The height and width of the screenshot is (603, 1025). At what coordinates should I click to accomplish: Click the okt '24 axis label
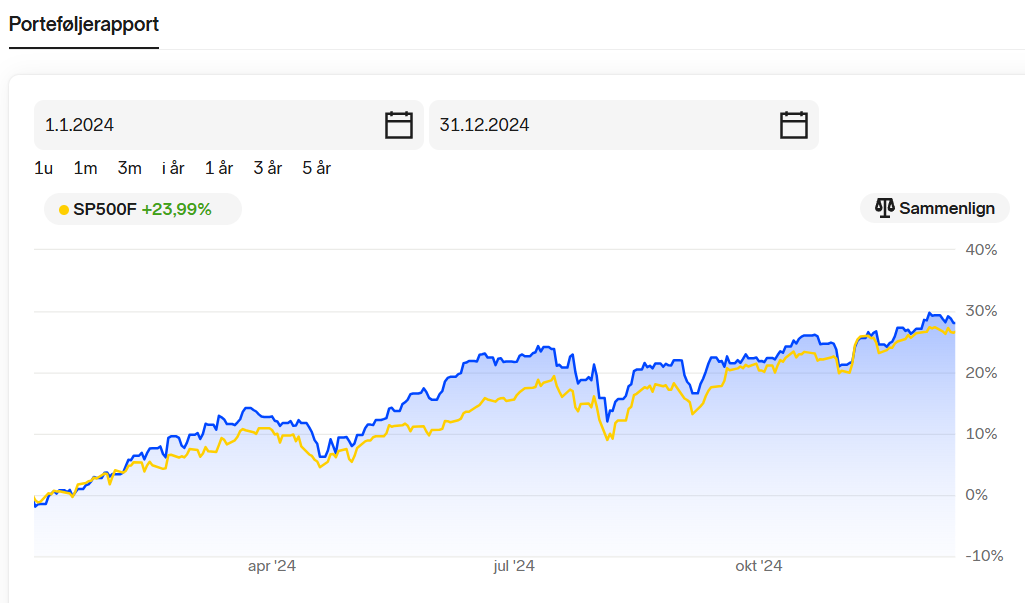759,566
